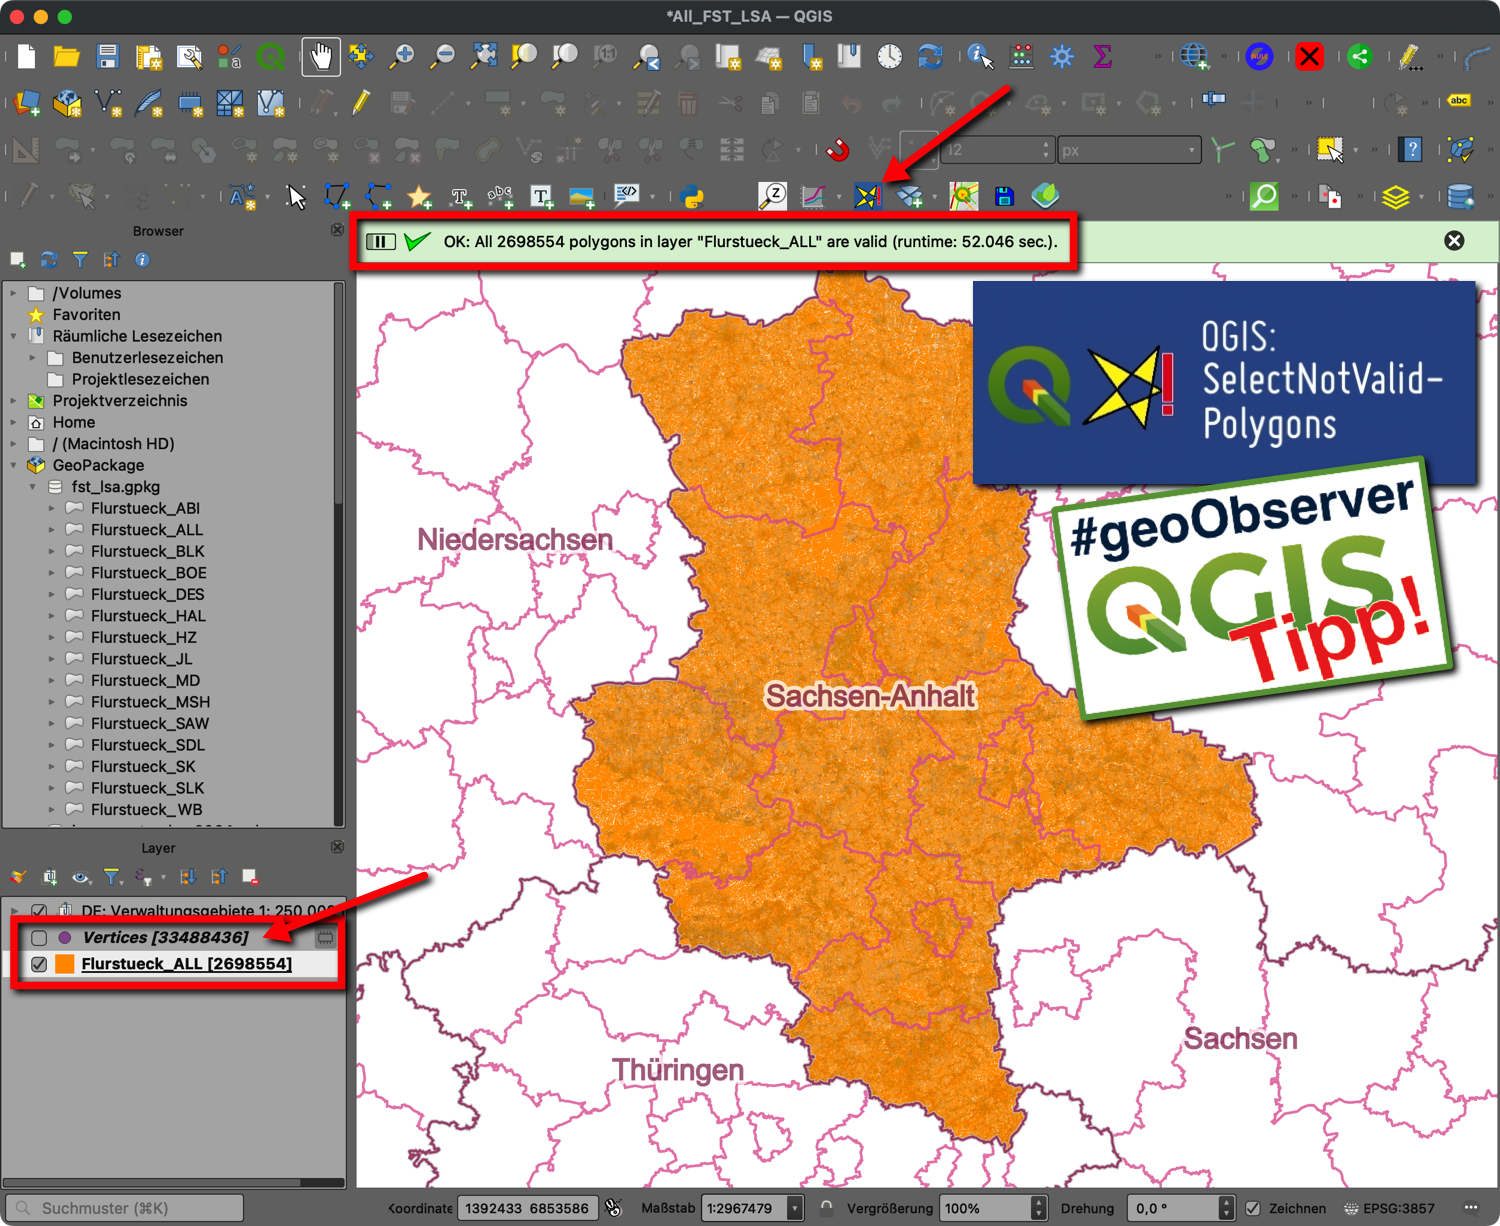Open the log messages icon in status bar

click(1471, 1208)
